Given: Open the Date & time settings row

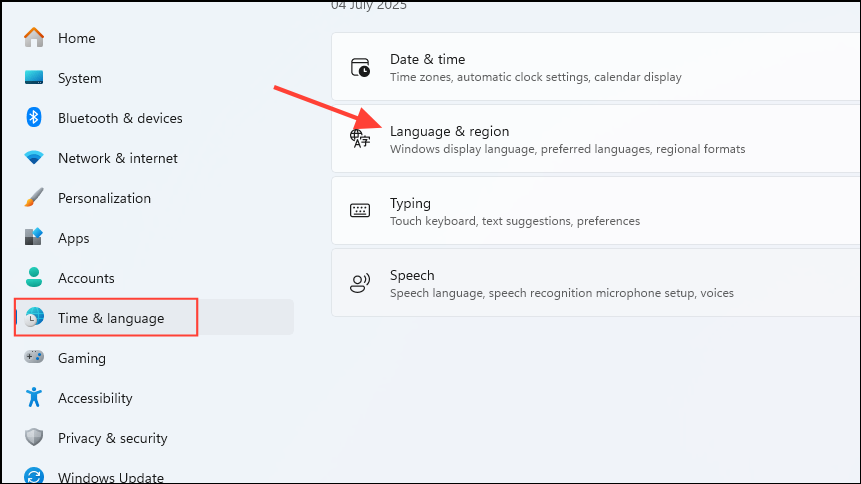Looking at the screenshot, I should pyautogui.click(x=595, y=68).
